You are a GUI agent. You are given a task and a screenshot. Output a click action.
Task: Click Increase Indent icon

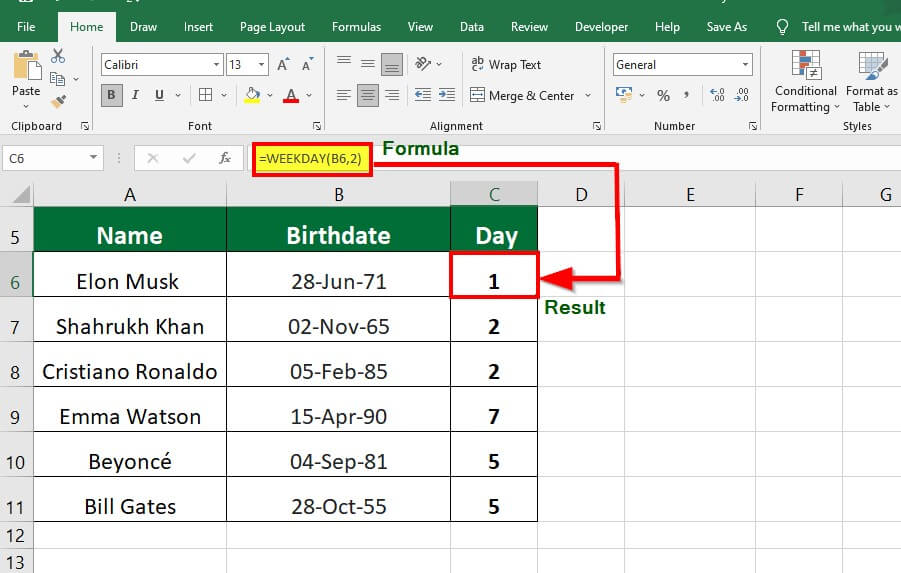coord(446,95)
